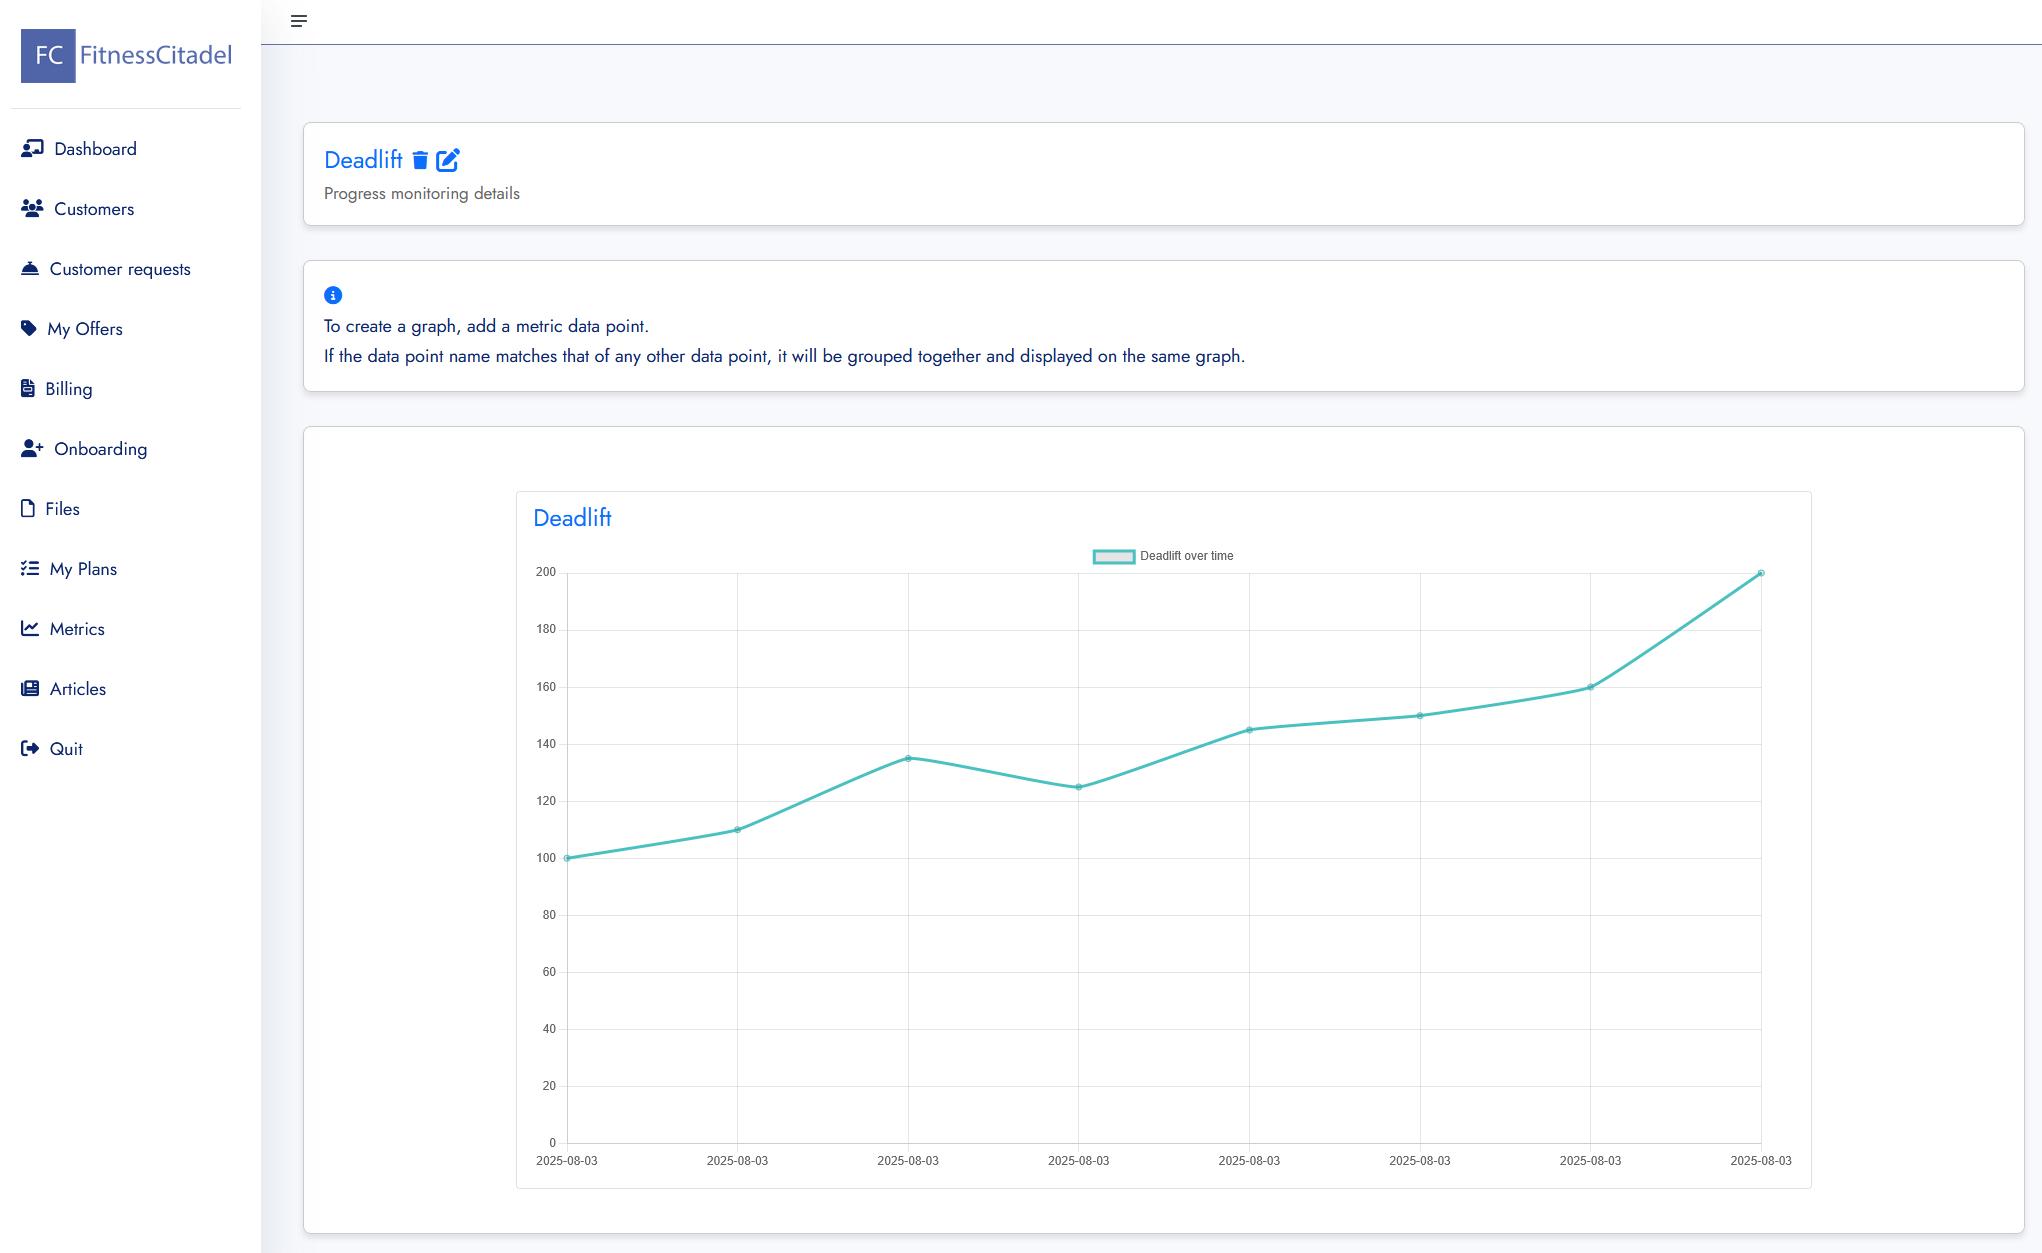Image resolution: width=2042 pixels, height=1253 pixels.
Task: Open the Metrics section
Action: click(x=77, y=629)
